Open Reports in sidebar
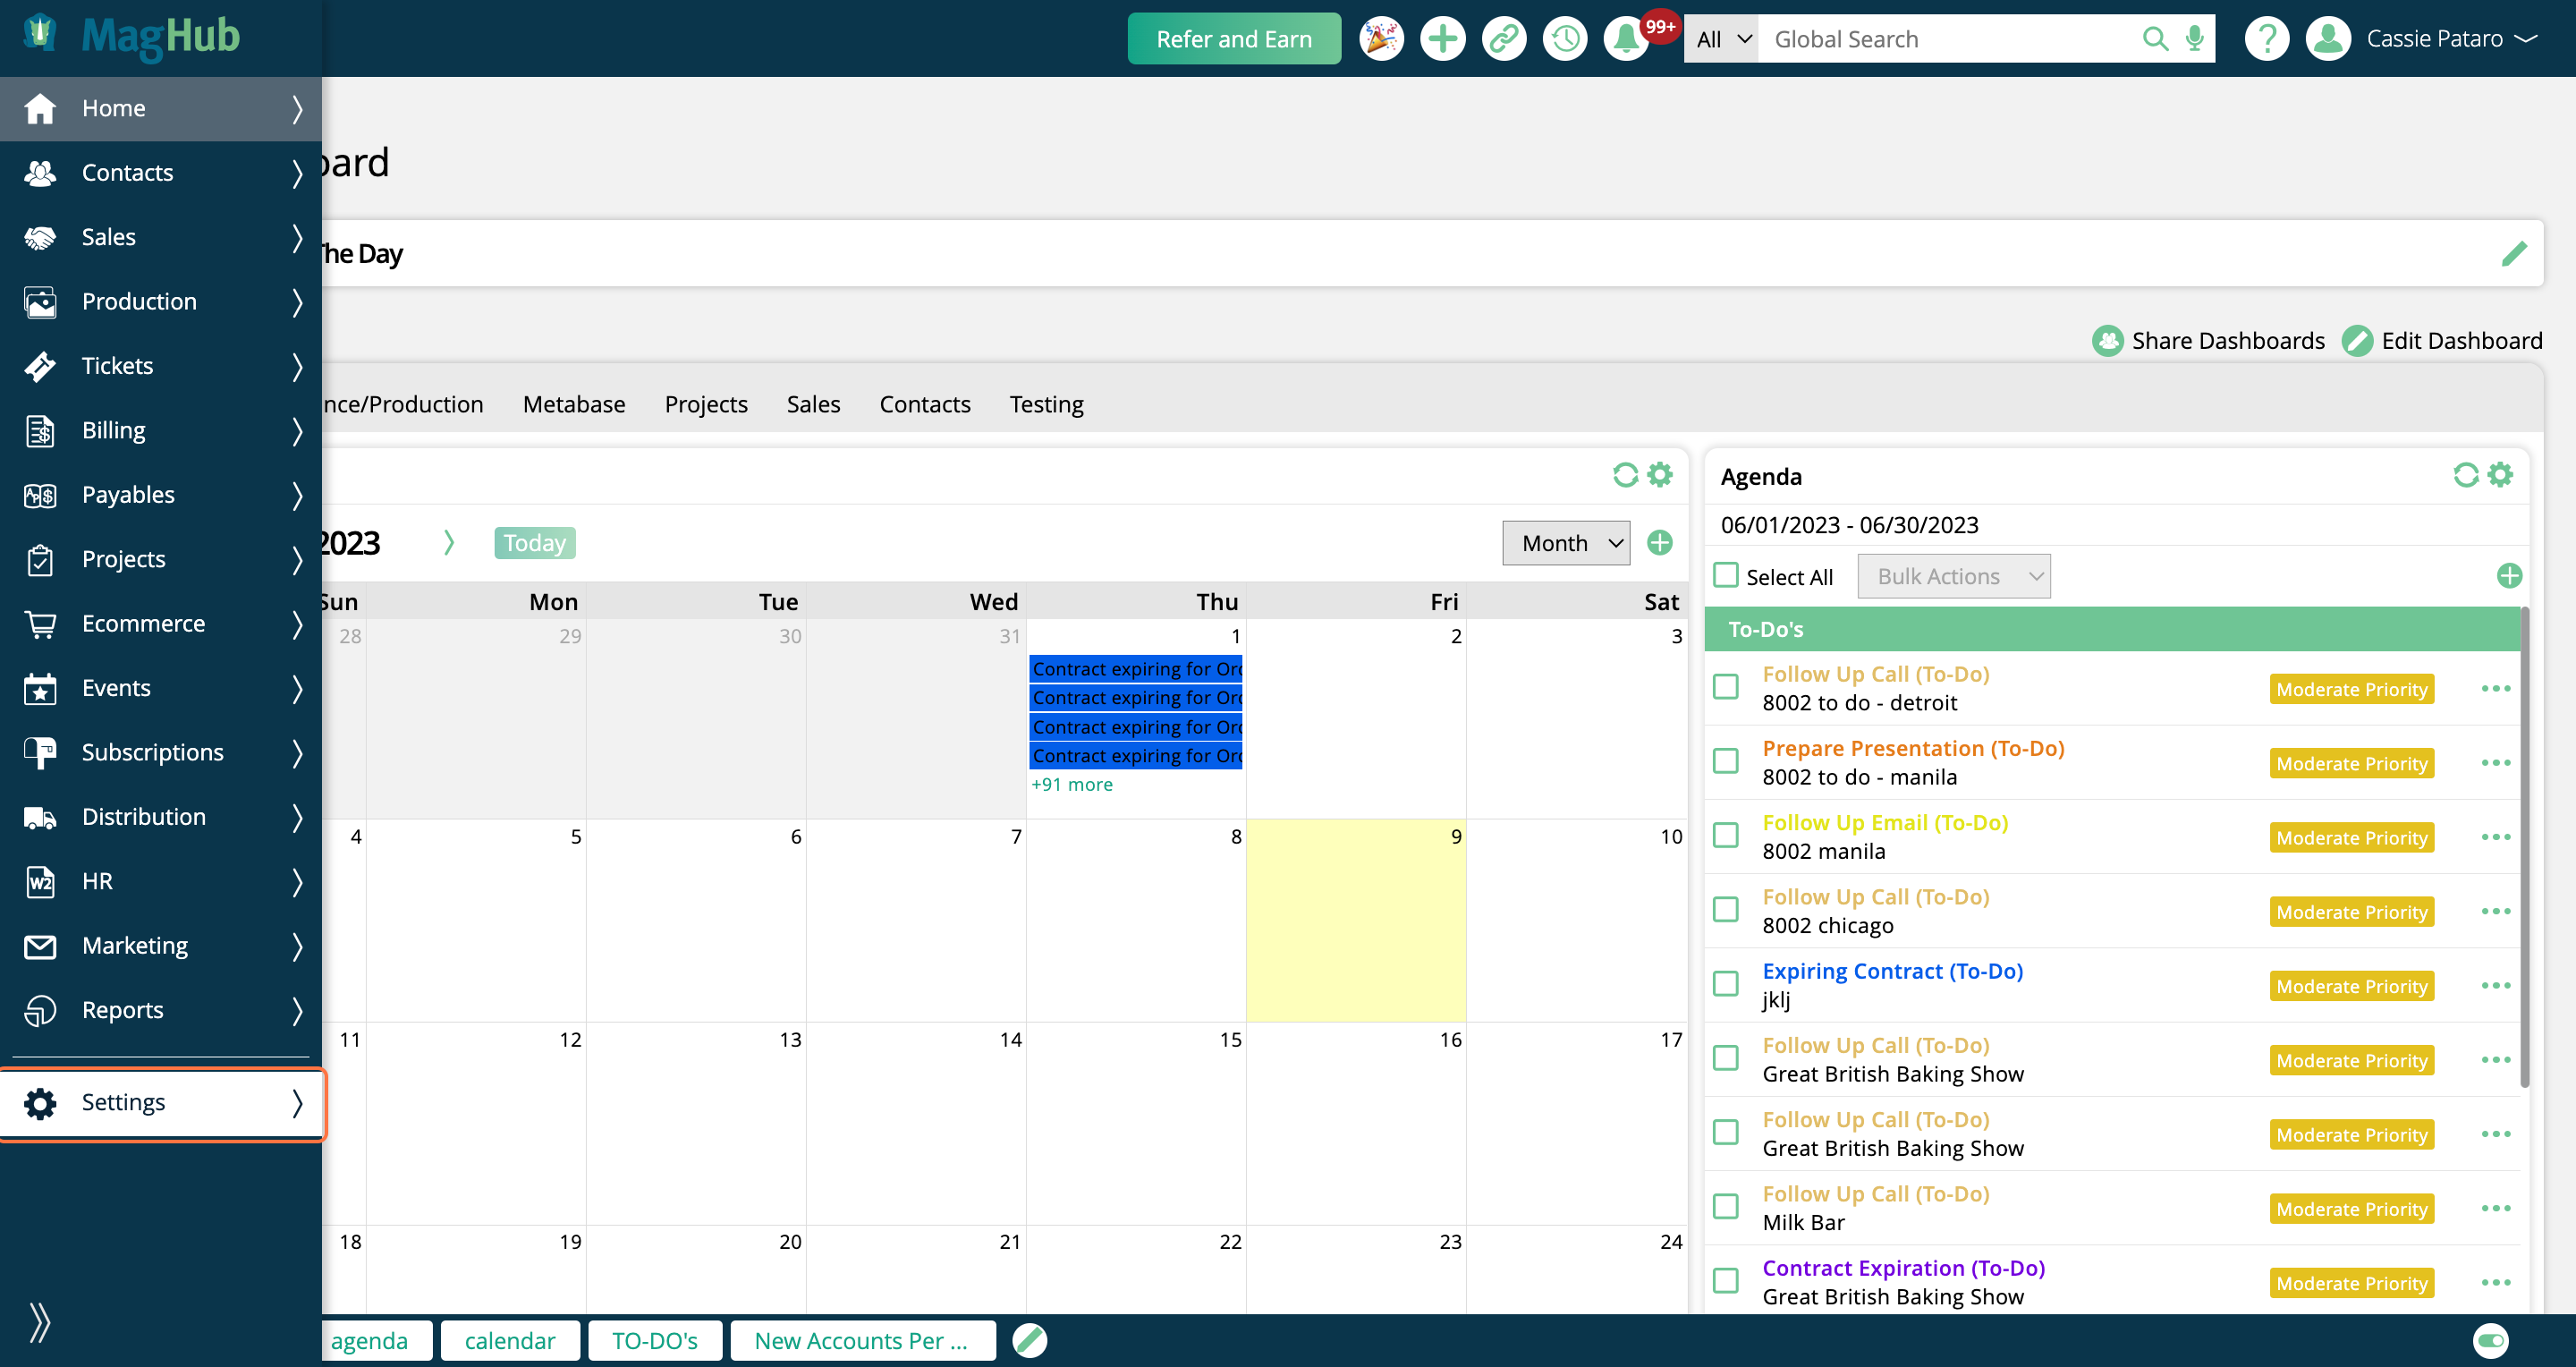This screenshot has height=1367, width=2576. (160, 1010)
